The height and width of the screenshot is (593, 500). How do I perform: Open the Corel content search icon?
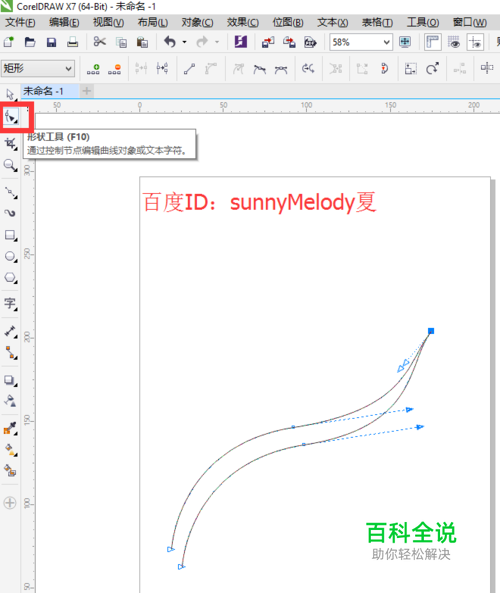(241, 42)
